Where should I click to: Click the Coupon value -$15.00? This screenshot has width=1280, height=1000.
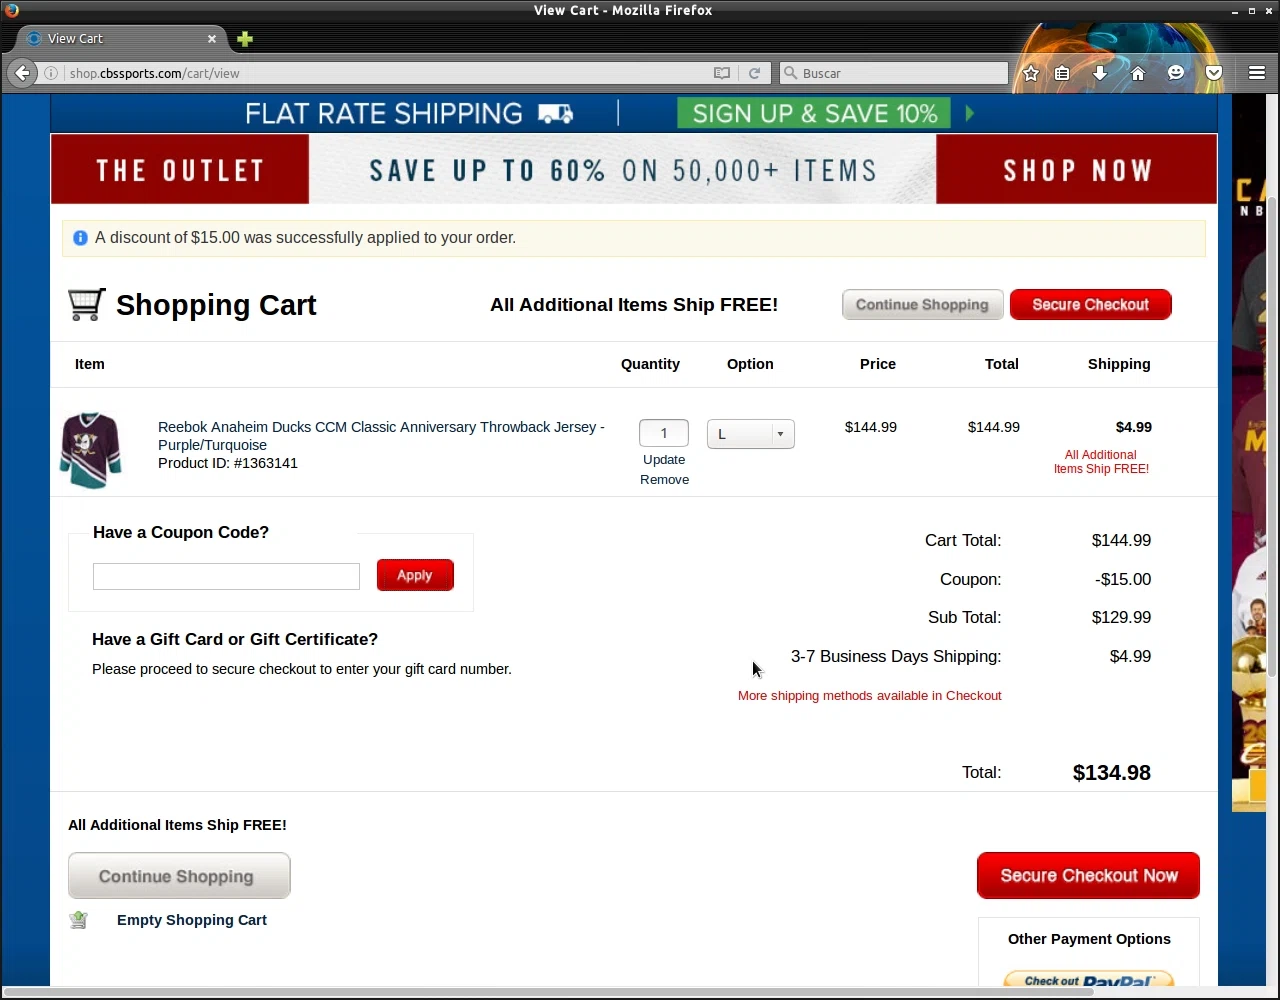coord(1122,579)
